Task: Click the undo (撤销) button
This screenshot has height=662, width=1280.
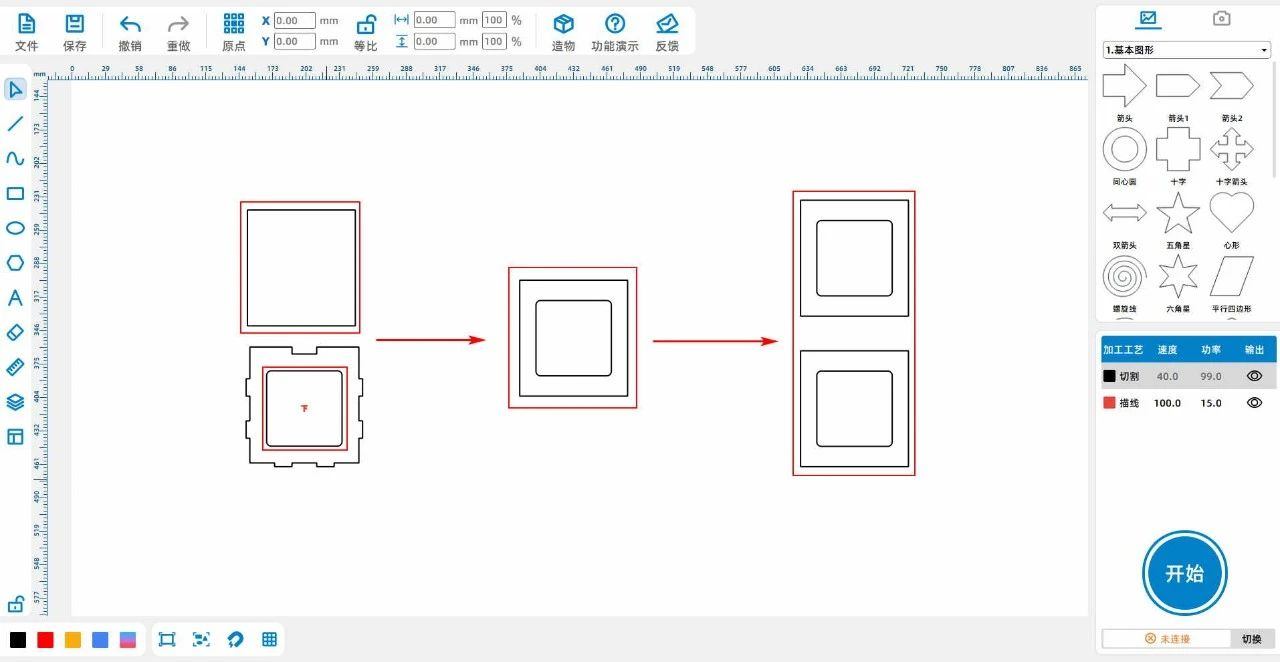Action: (x=130, y=31)
